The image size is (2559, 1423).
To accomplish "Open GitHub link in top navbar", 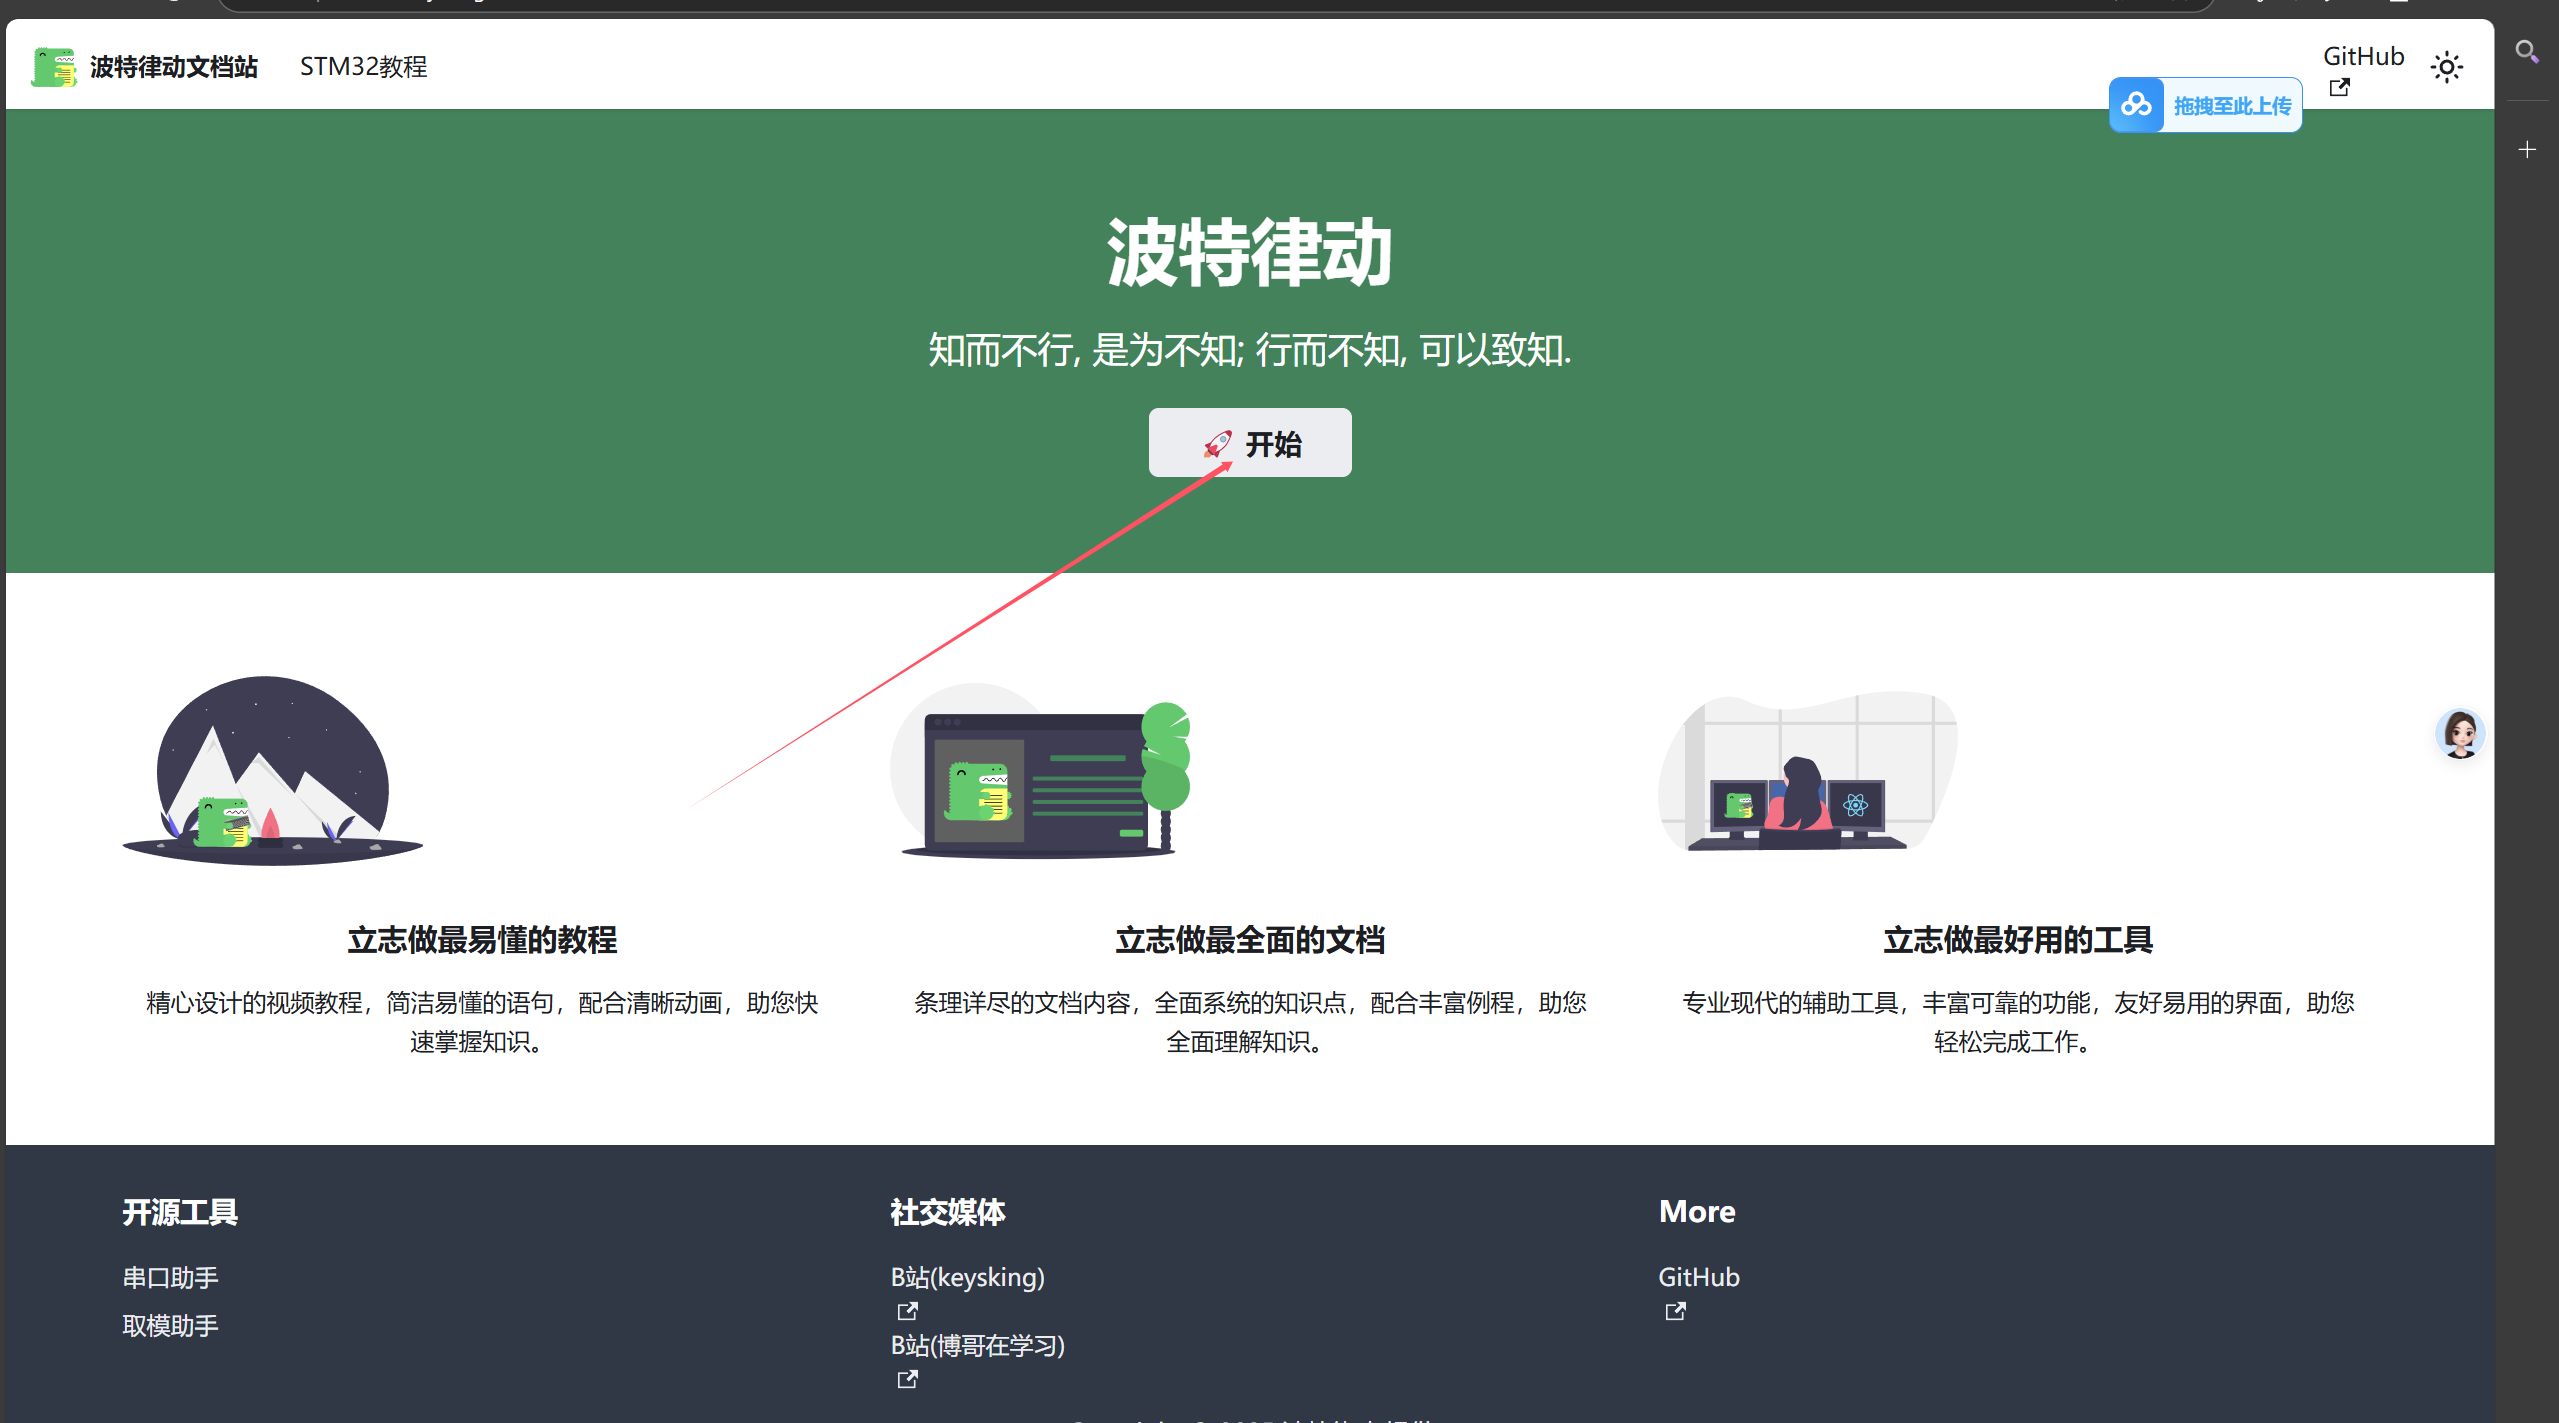I will click(2362, 57).
